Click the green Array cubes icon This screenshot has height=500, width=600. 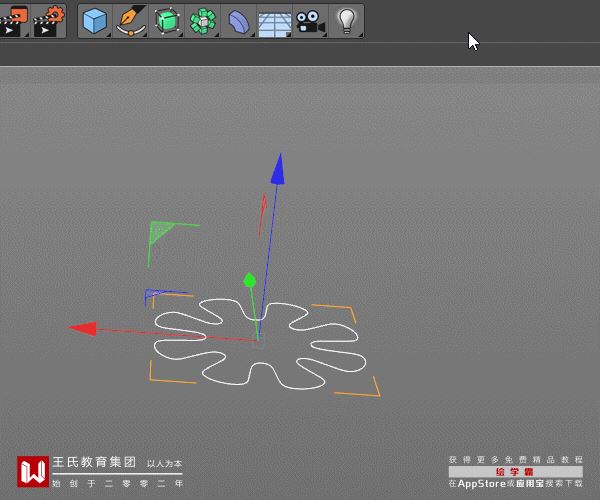[203, 21]
